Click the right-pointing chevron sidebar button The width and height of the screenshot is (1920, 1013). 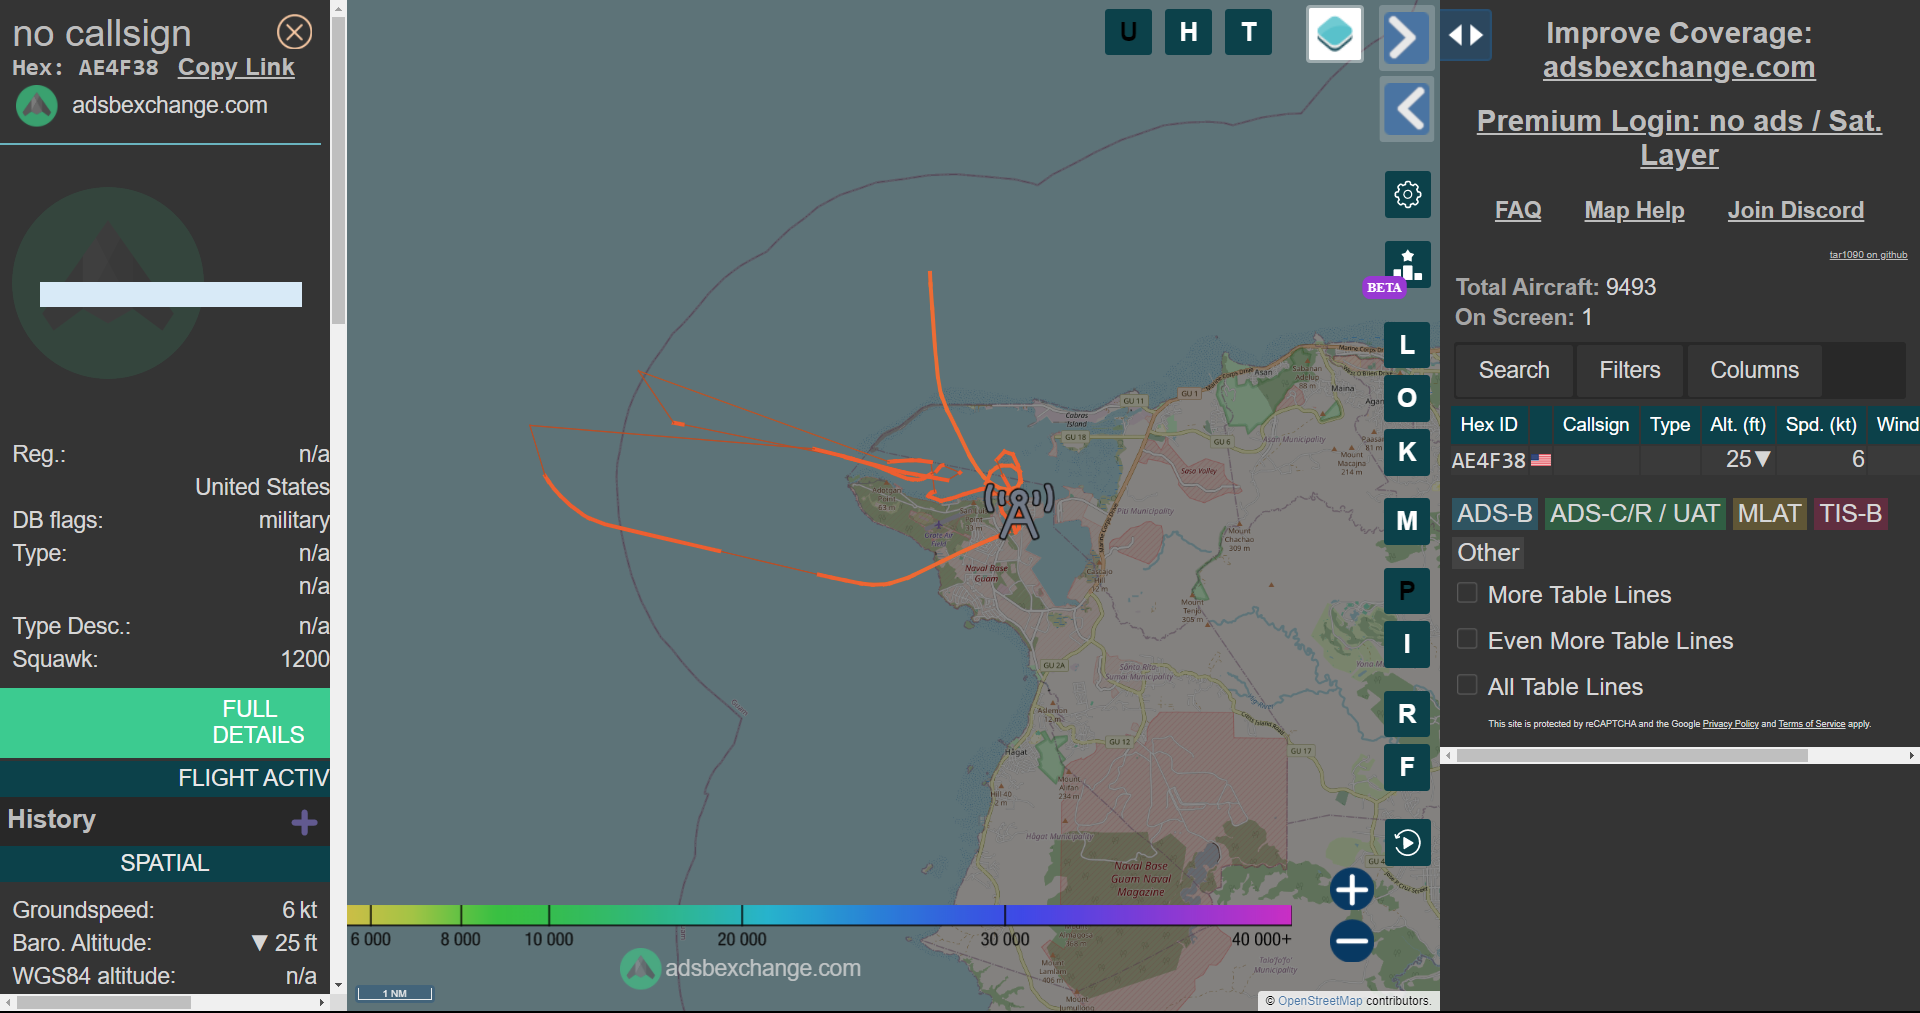1406,38
